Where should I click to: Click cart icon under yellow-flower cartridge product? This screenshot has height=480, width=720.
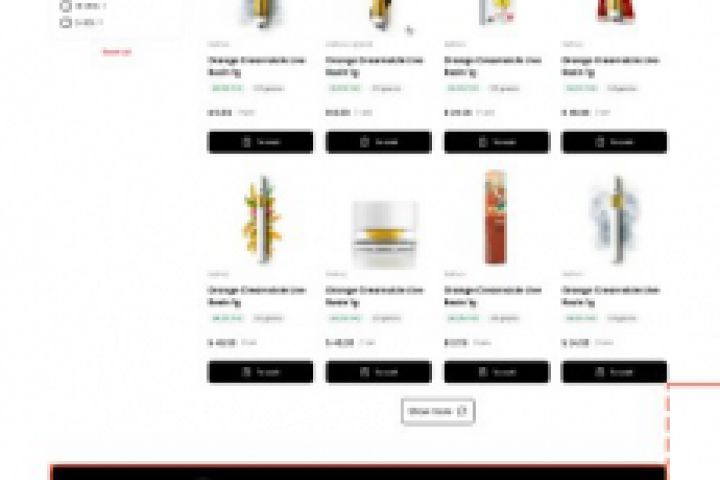247,372
